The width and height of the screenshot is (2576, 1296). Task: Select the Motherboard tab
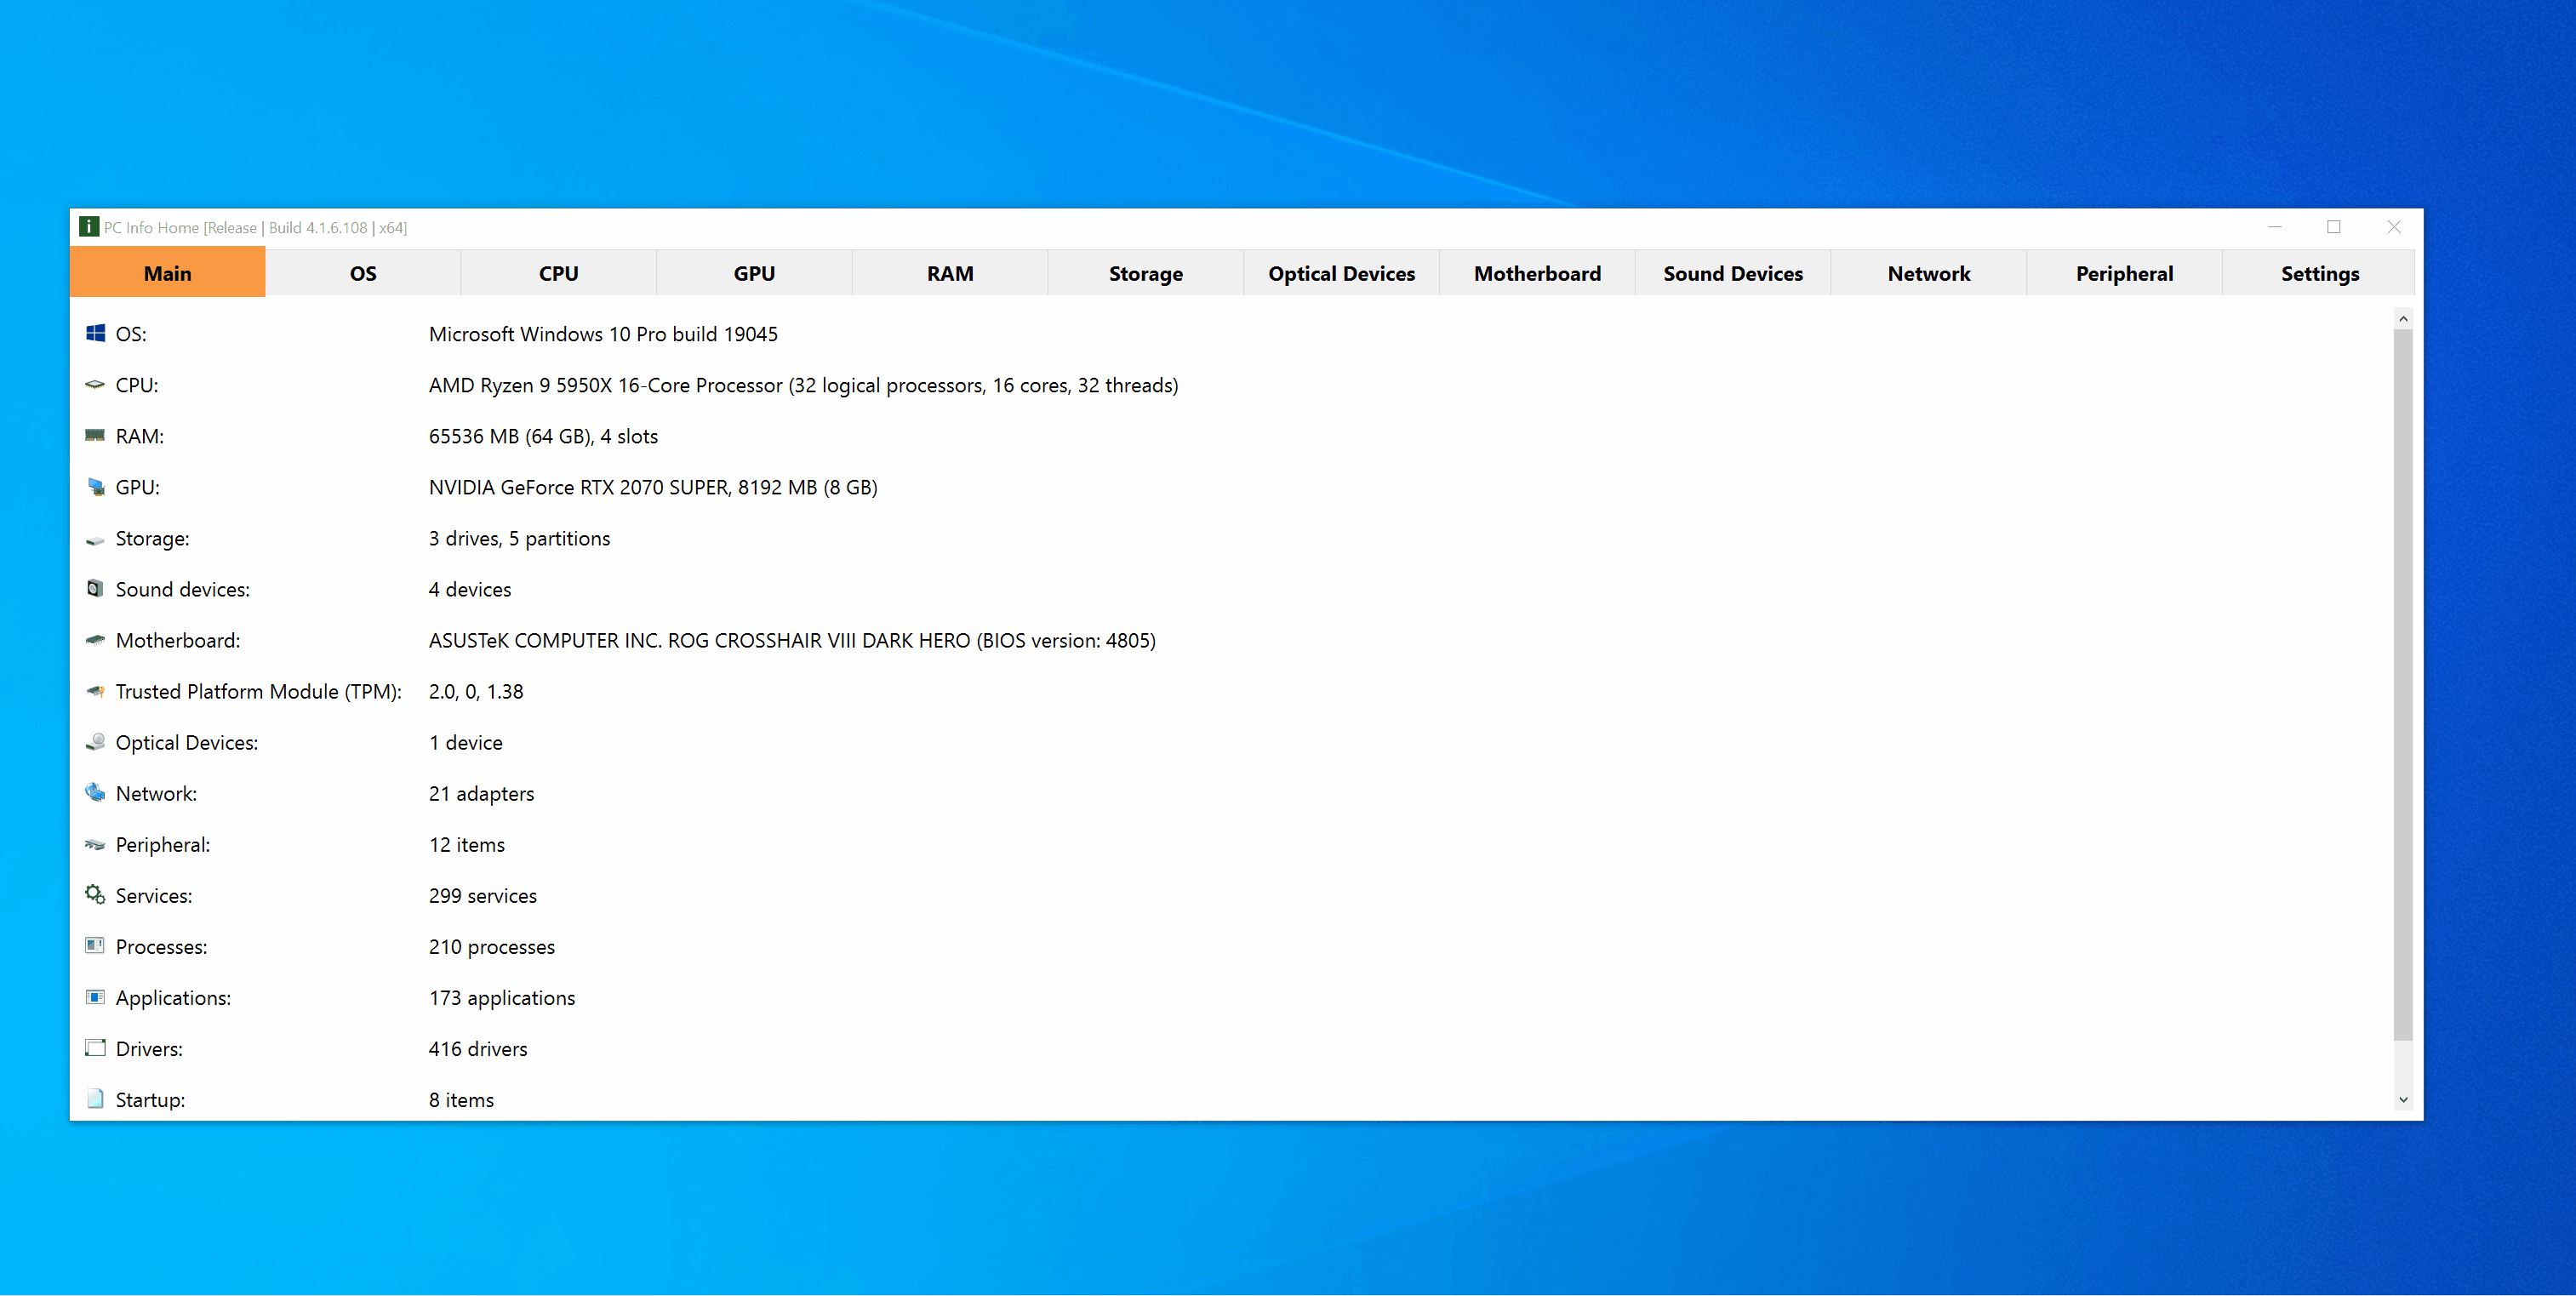[1537, 273]
